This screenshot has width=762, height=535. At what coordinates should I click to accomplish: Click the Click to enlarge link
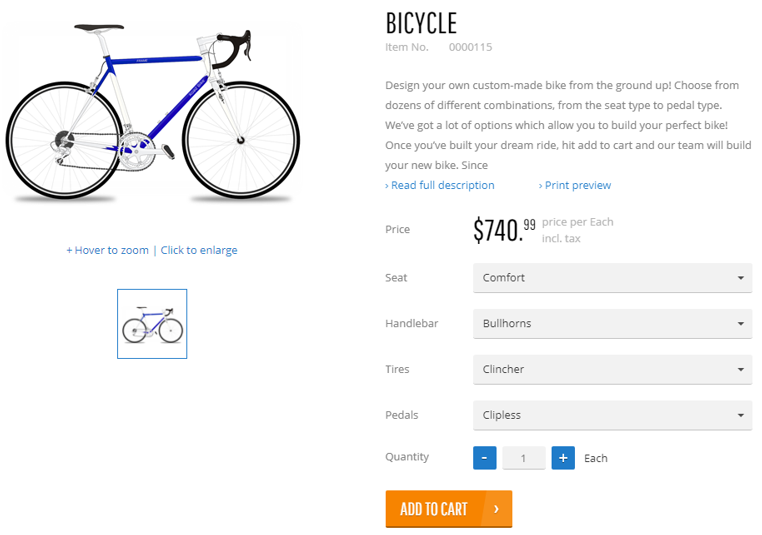point(199,250)
